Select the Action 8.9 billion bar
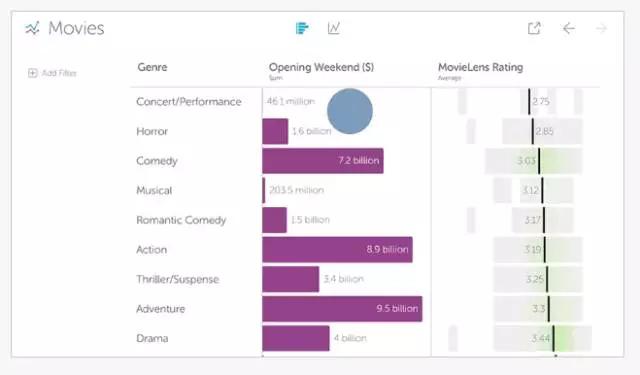Screen dimensions: 640x375 tap(338, 249)
